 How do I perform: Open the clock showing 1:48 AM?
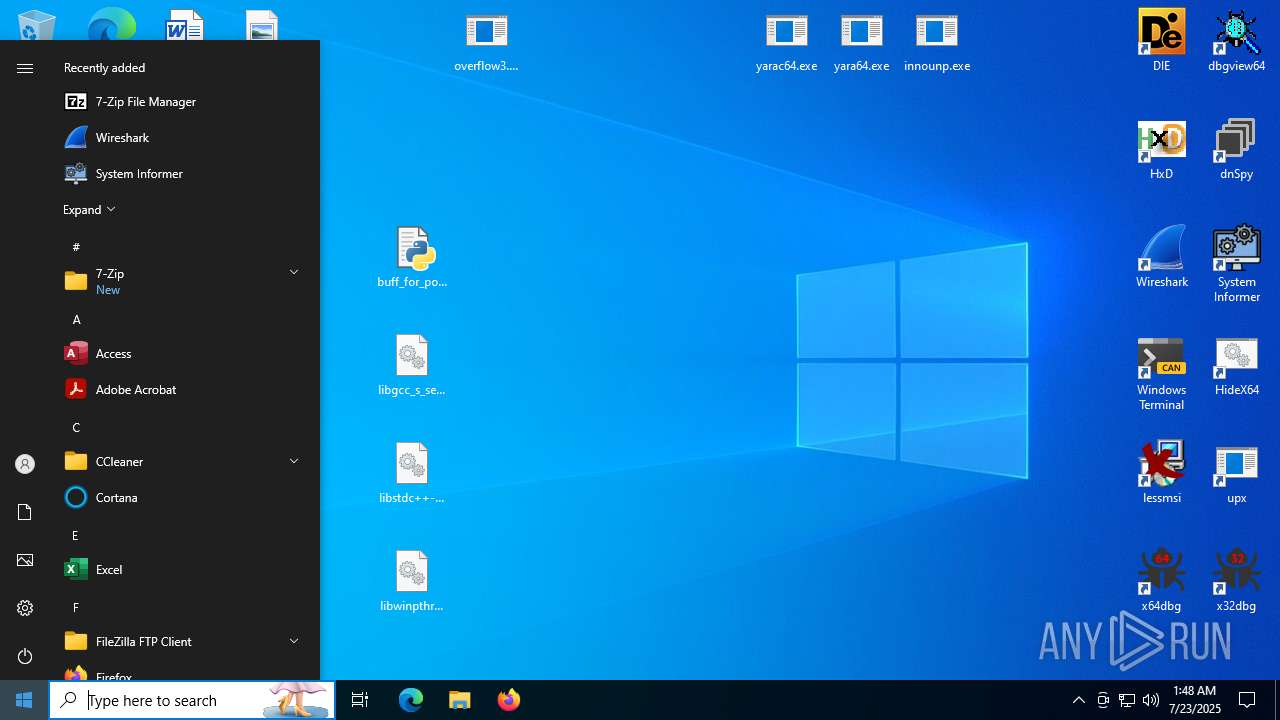1194,700
